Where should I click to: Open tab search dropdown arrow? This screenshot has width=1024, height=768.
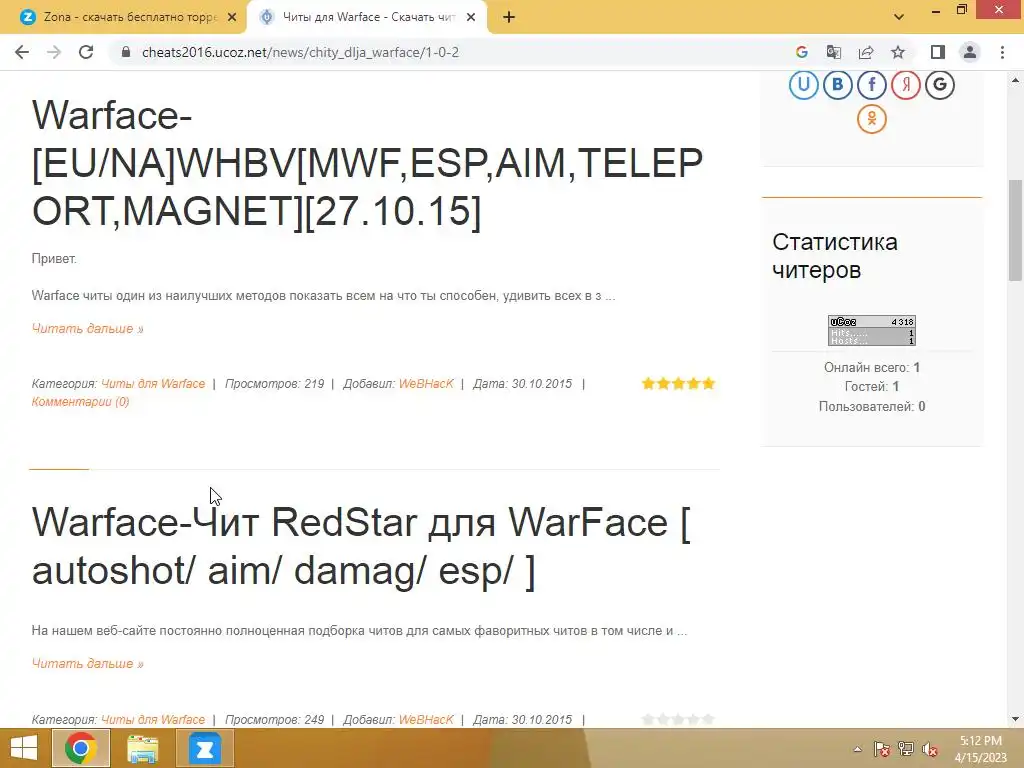point(899,17)
